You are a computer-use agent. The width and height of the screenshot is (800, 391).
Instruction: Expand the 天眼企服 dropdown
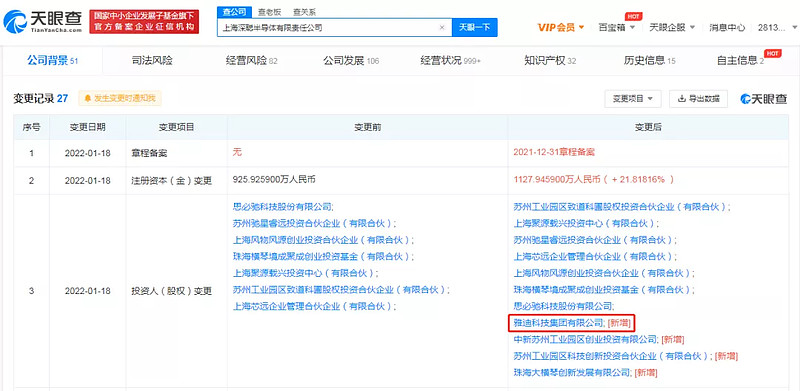(x=672, y=28)
